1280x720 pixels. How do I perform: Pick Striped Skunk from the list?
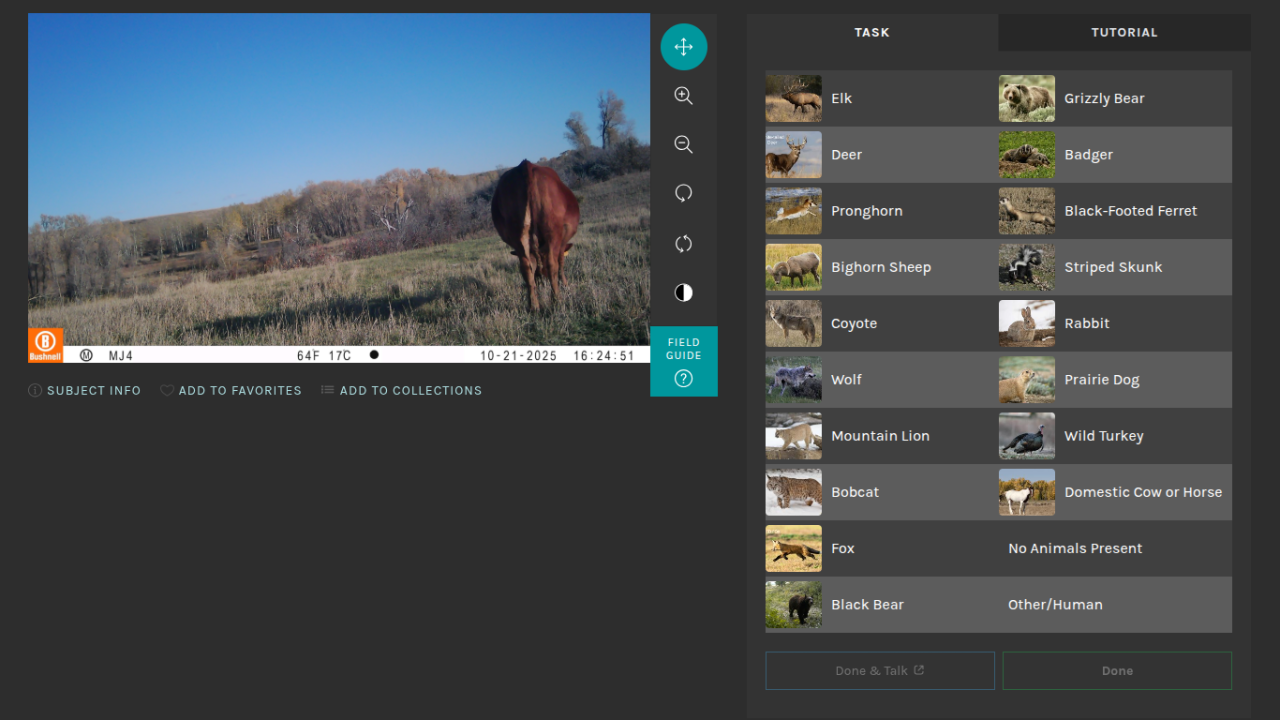tap(1115, 267)
